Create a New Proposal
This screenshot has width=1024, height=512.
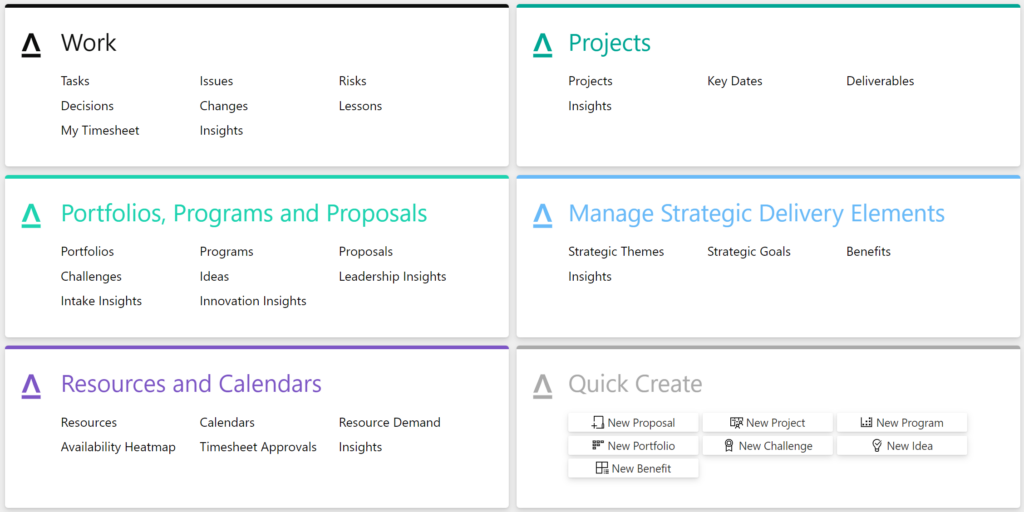tap(633, 423)
